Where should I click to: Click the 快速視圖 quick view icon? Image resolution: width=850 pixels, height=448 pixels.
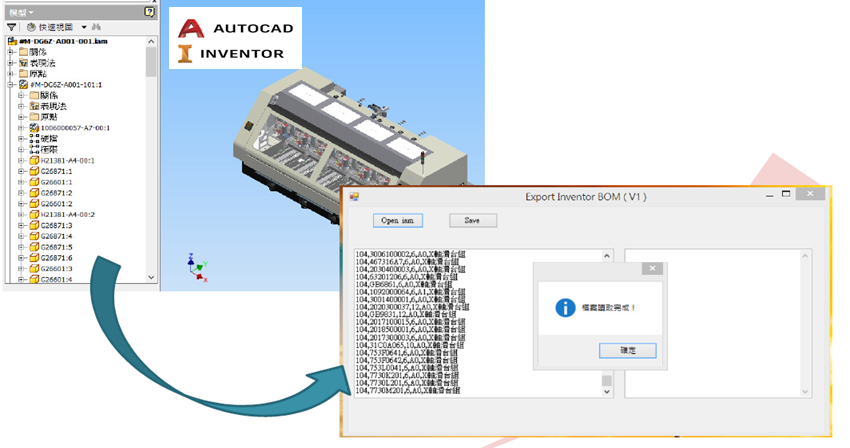pos(31,27)
